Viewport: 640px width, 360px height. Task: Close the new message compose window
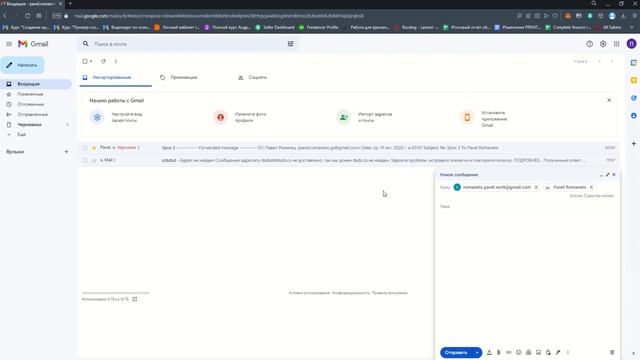tap(614, 175)
